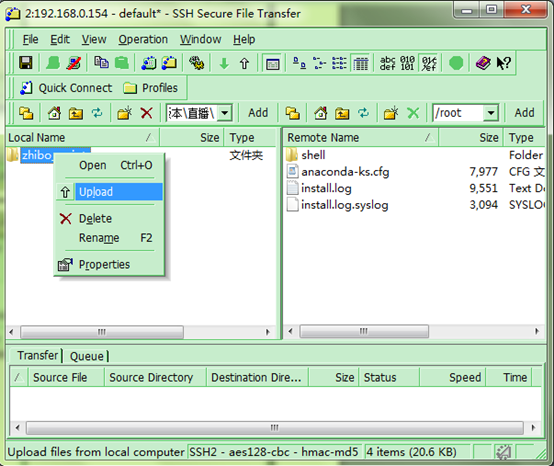Click the window layout icon in toolbar
The height and width of the screenshot is (466, 554).
pos(272,64)
